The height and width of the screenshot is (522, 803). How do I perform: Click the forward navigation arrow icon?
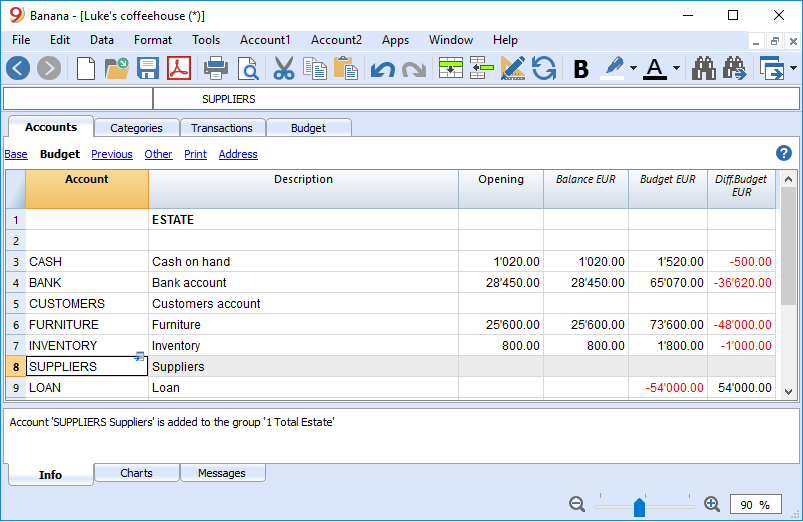[49, 68]
